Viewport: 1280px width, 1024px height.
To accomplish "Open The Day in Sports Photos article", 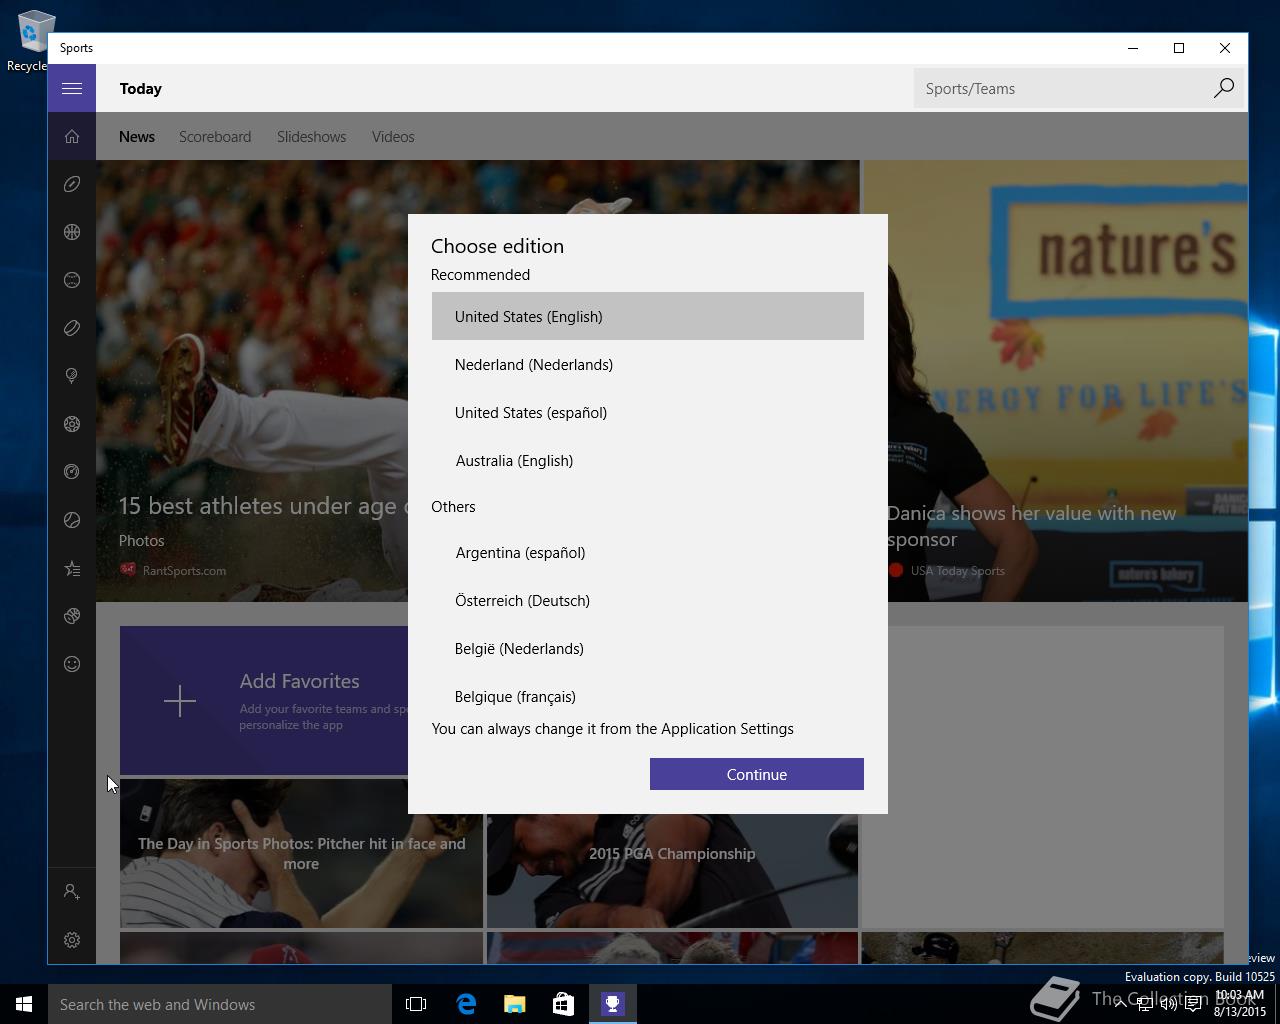I will pyautogui.click(x=301, y=853).
